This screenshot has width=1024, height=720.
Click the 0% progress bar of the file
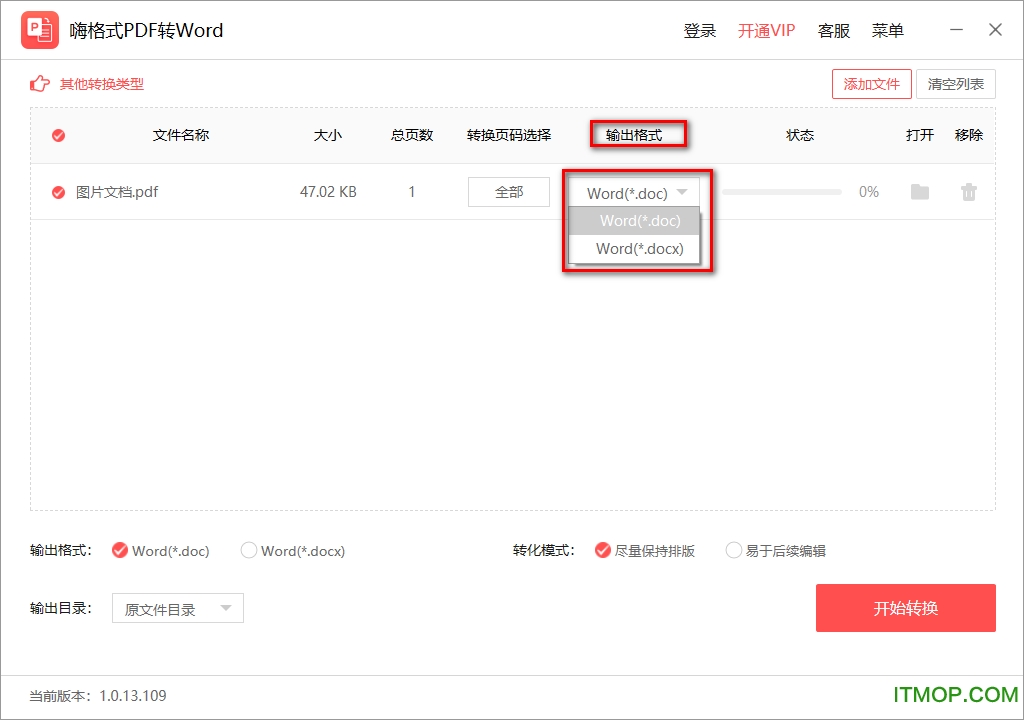(x=781, y=192)
